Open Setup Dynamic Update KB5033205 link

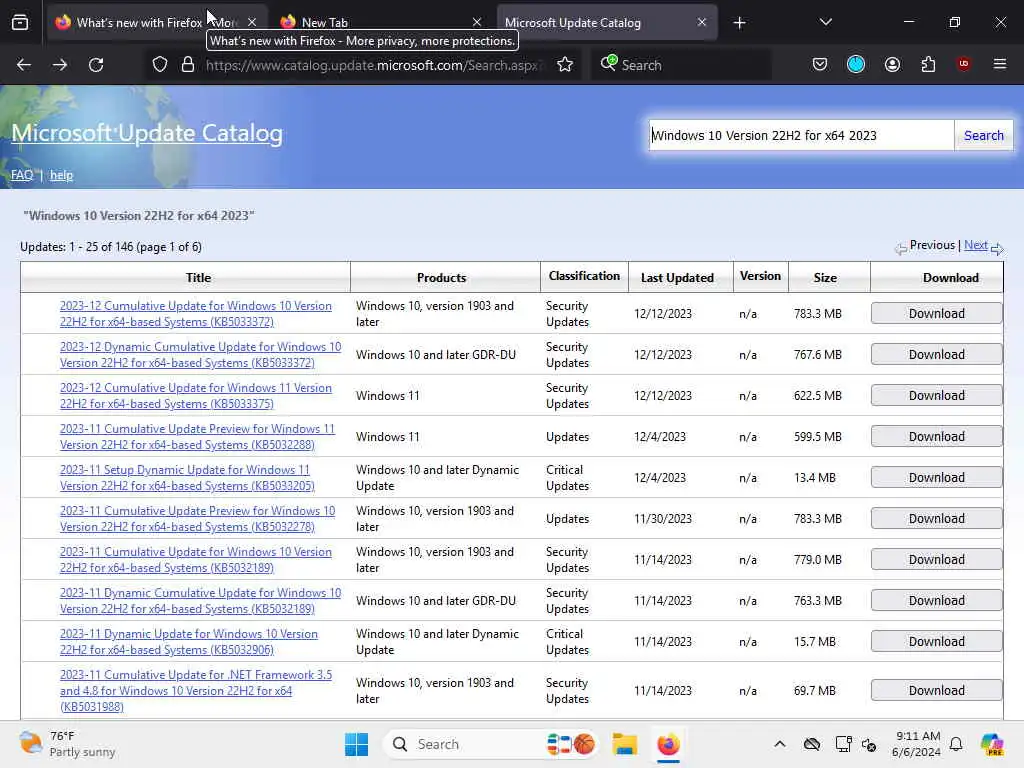[187, 477]
